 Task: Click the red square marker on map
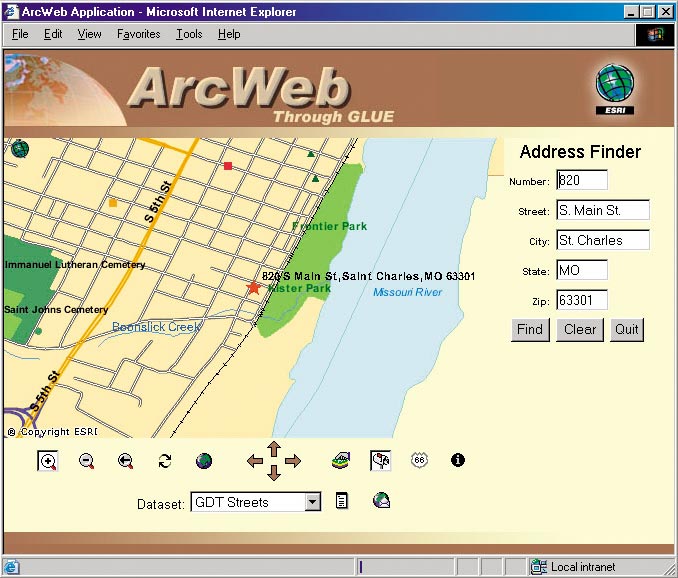click(228, 166)
